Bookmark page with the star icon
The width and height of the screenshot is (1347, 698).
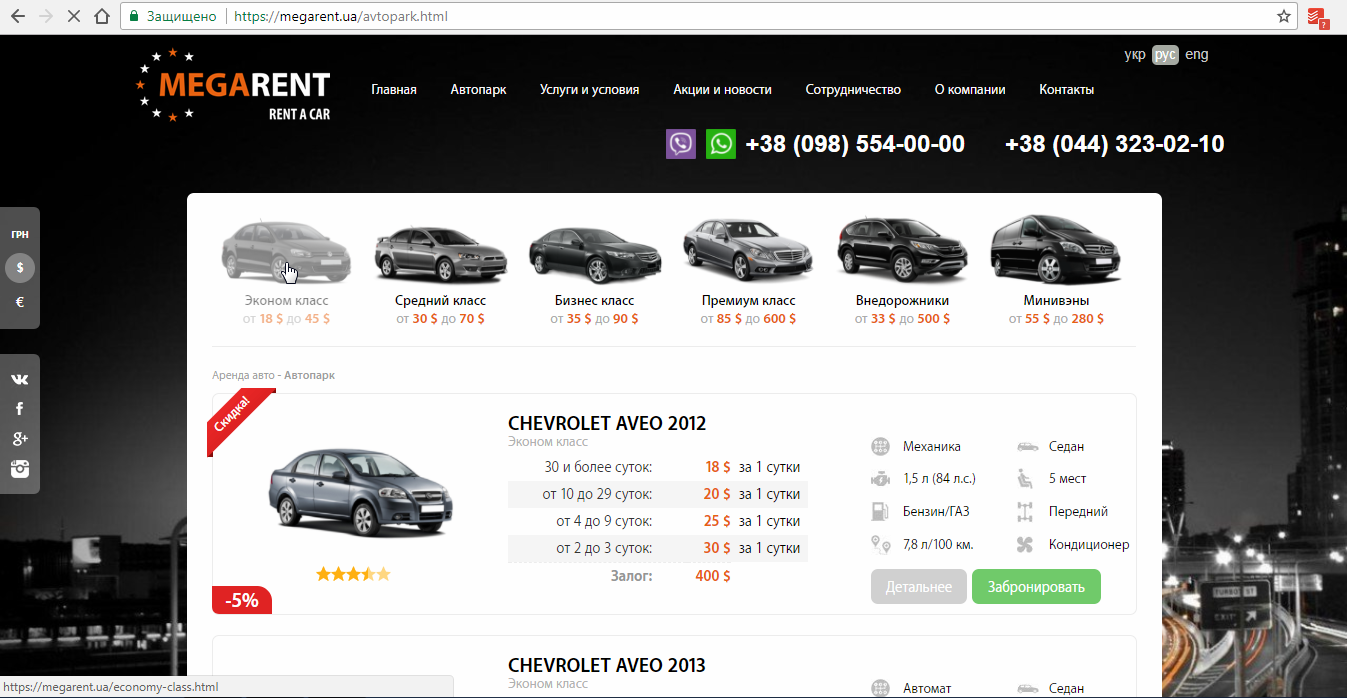[1284, 17]
